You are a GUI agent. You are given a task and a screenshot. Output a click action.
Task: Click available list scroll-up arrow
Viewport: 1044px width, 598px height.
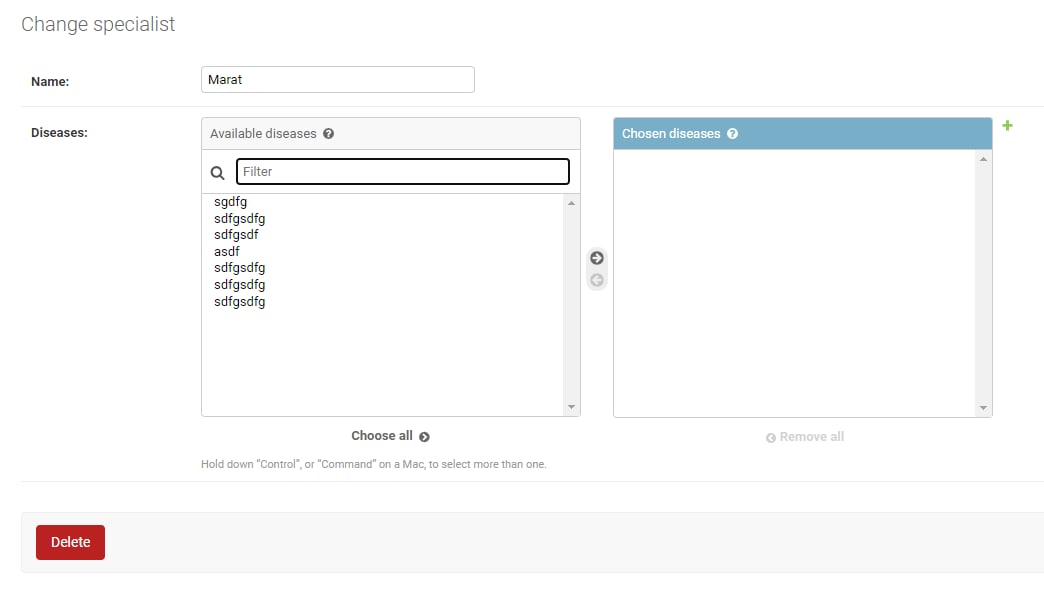(x=571, y=202)
